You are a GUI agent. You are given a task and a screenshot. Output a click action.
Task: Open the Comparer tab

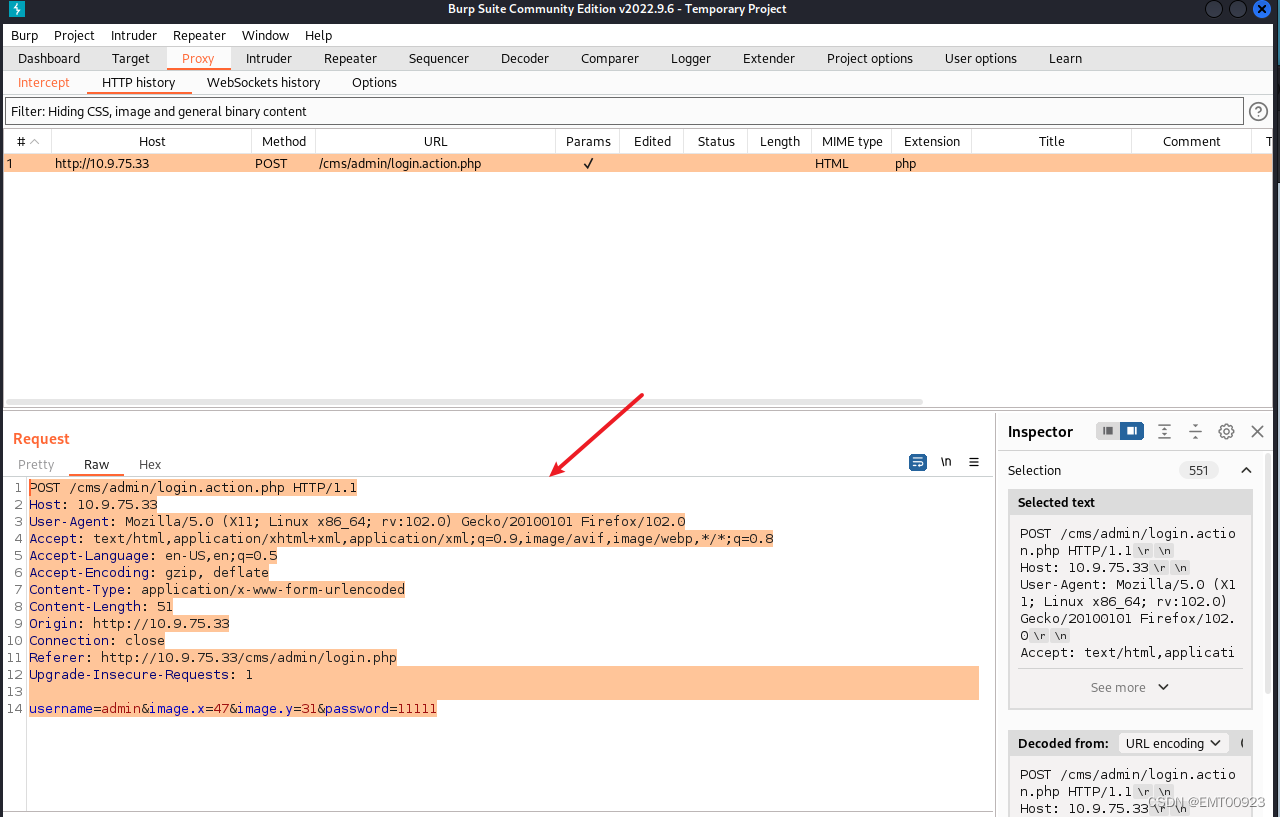[610, 58]
